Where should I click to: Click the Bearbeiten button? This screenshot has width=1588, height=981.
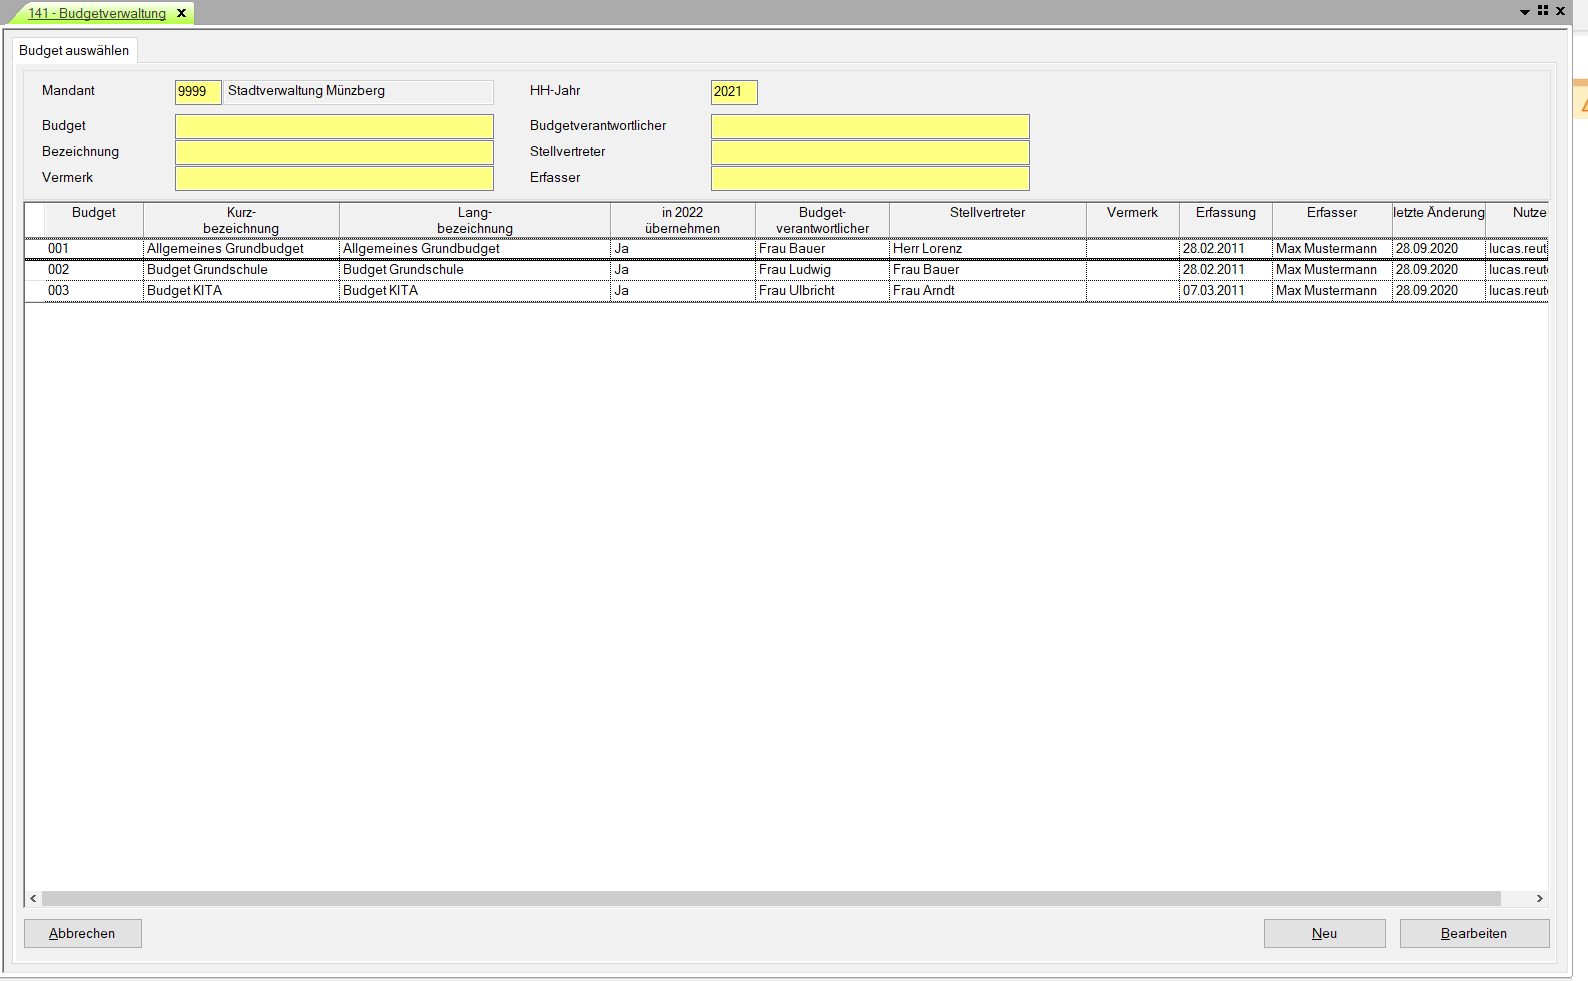tap(1474, 933)
